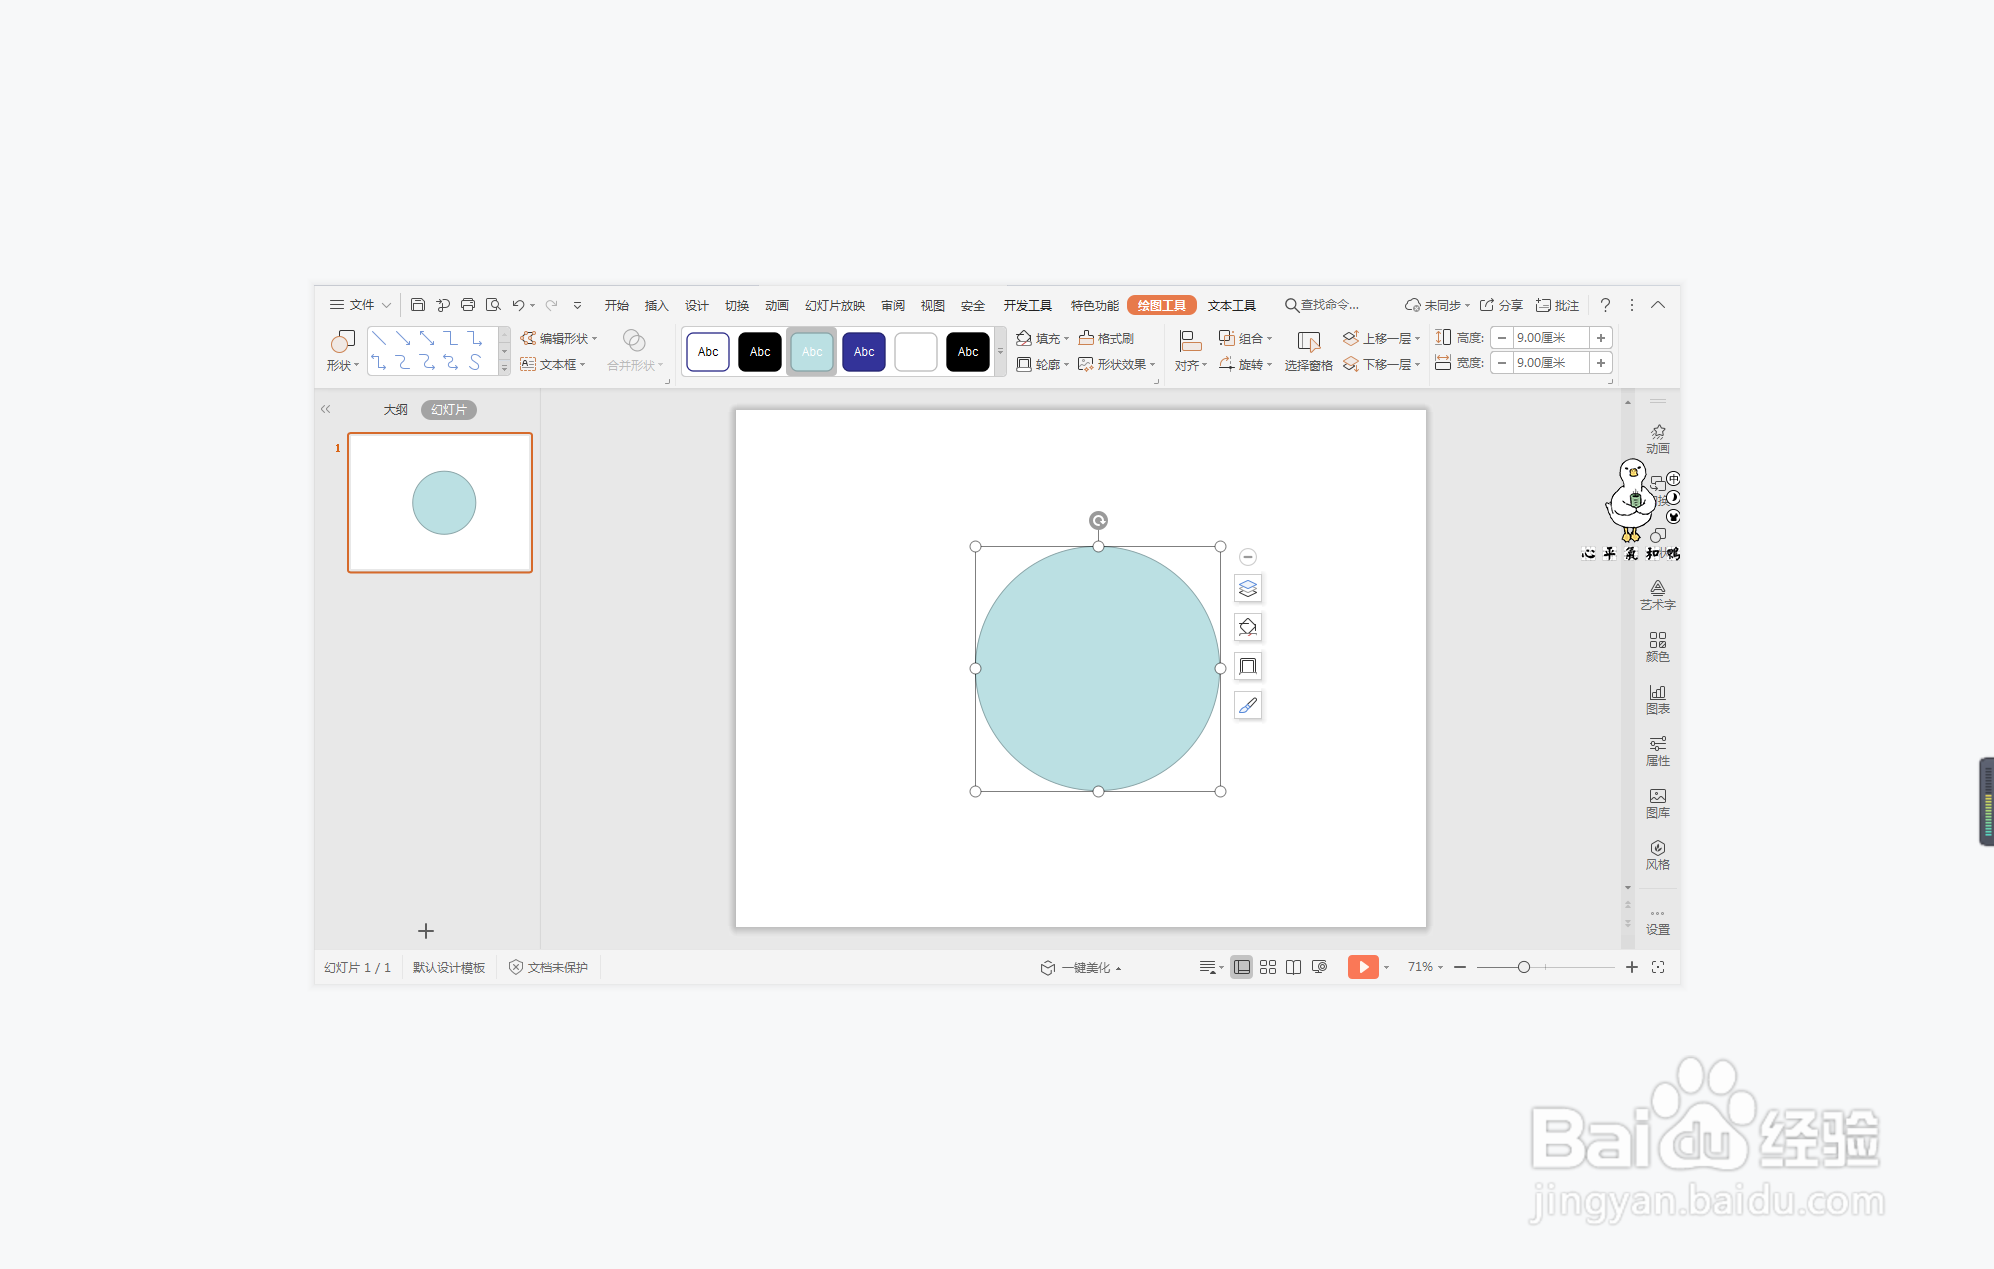
Task: Switch to reading view in status bar
Action: pos(1293,967)
